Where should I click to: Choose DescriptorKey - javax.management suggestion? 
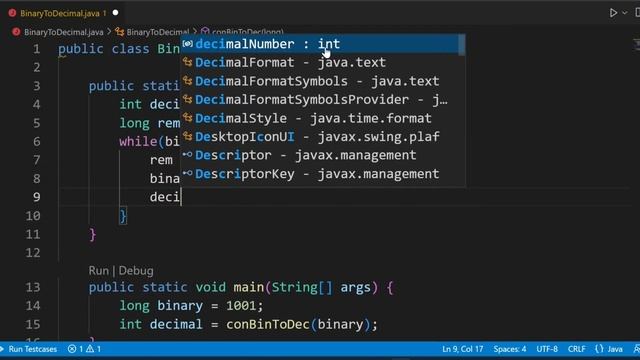[x=320, y=174]
